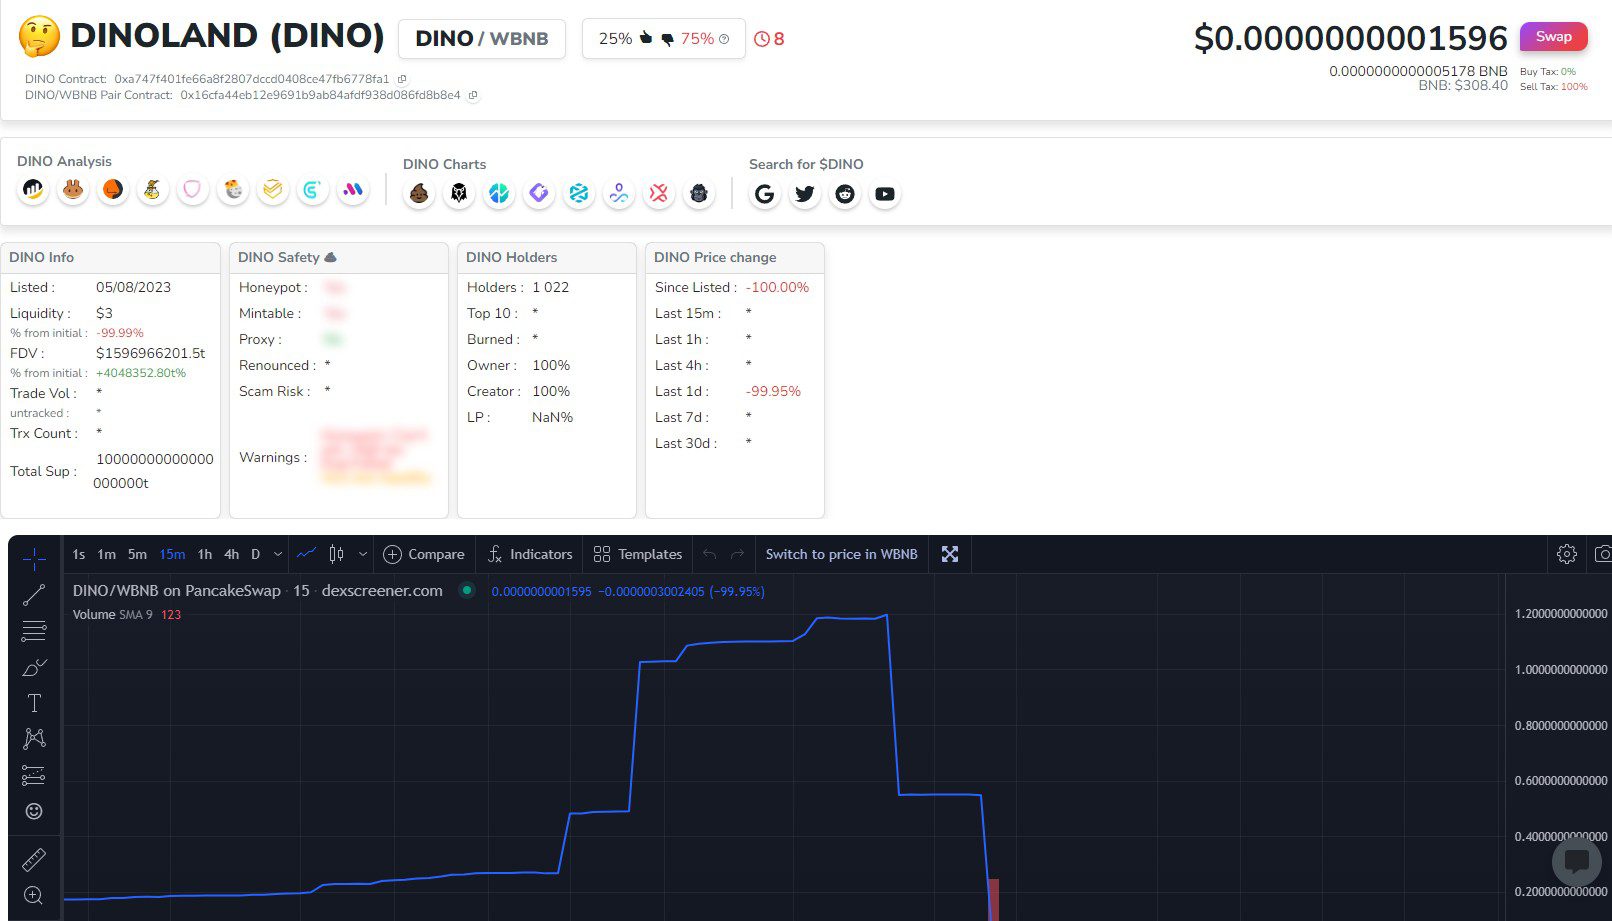Open the first DINO Analysis chart icon
1612x921 pixels.
33,190
